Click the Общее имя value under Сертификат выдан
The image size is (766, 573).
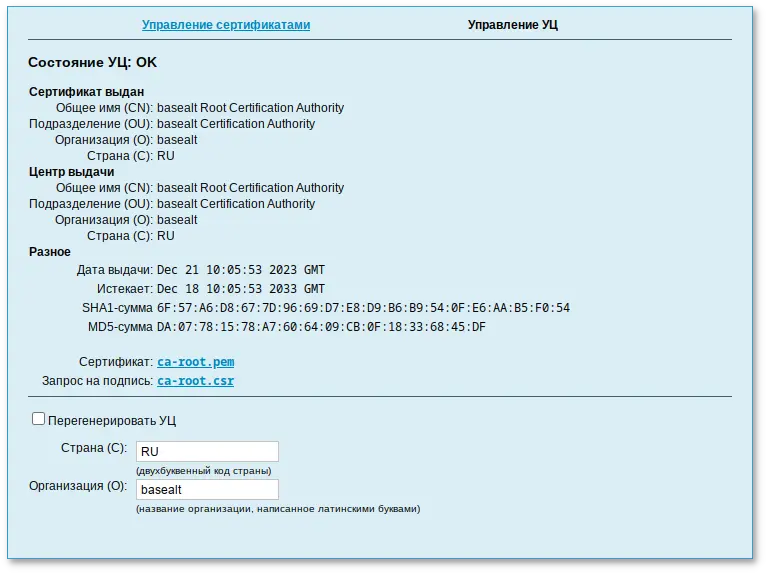[x=250, y=108]
